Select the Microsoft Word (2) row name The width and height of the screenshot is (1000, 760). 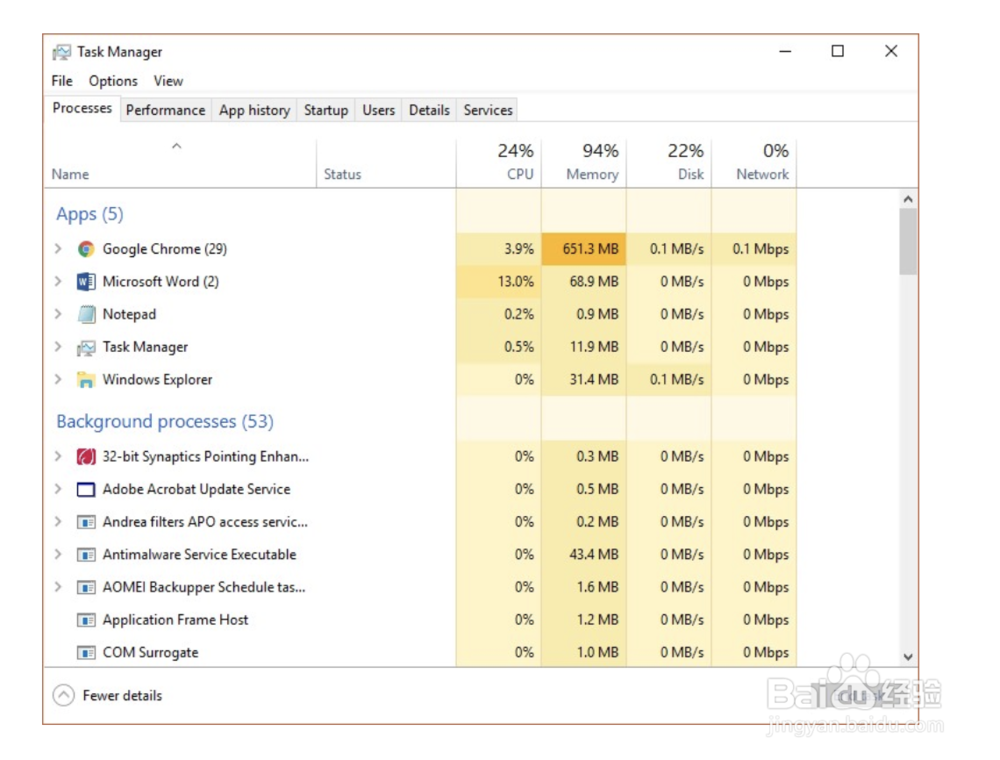point(161,281)
